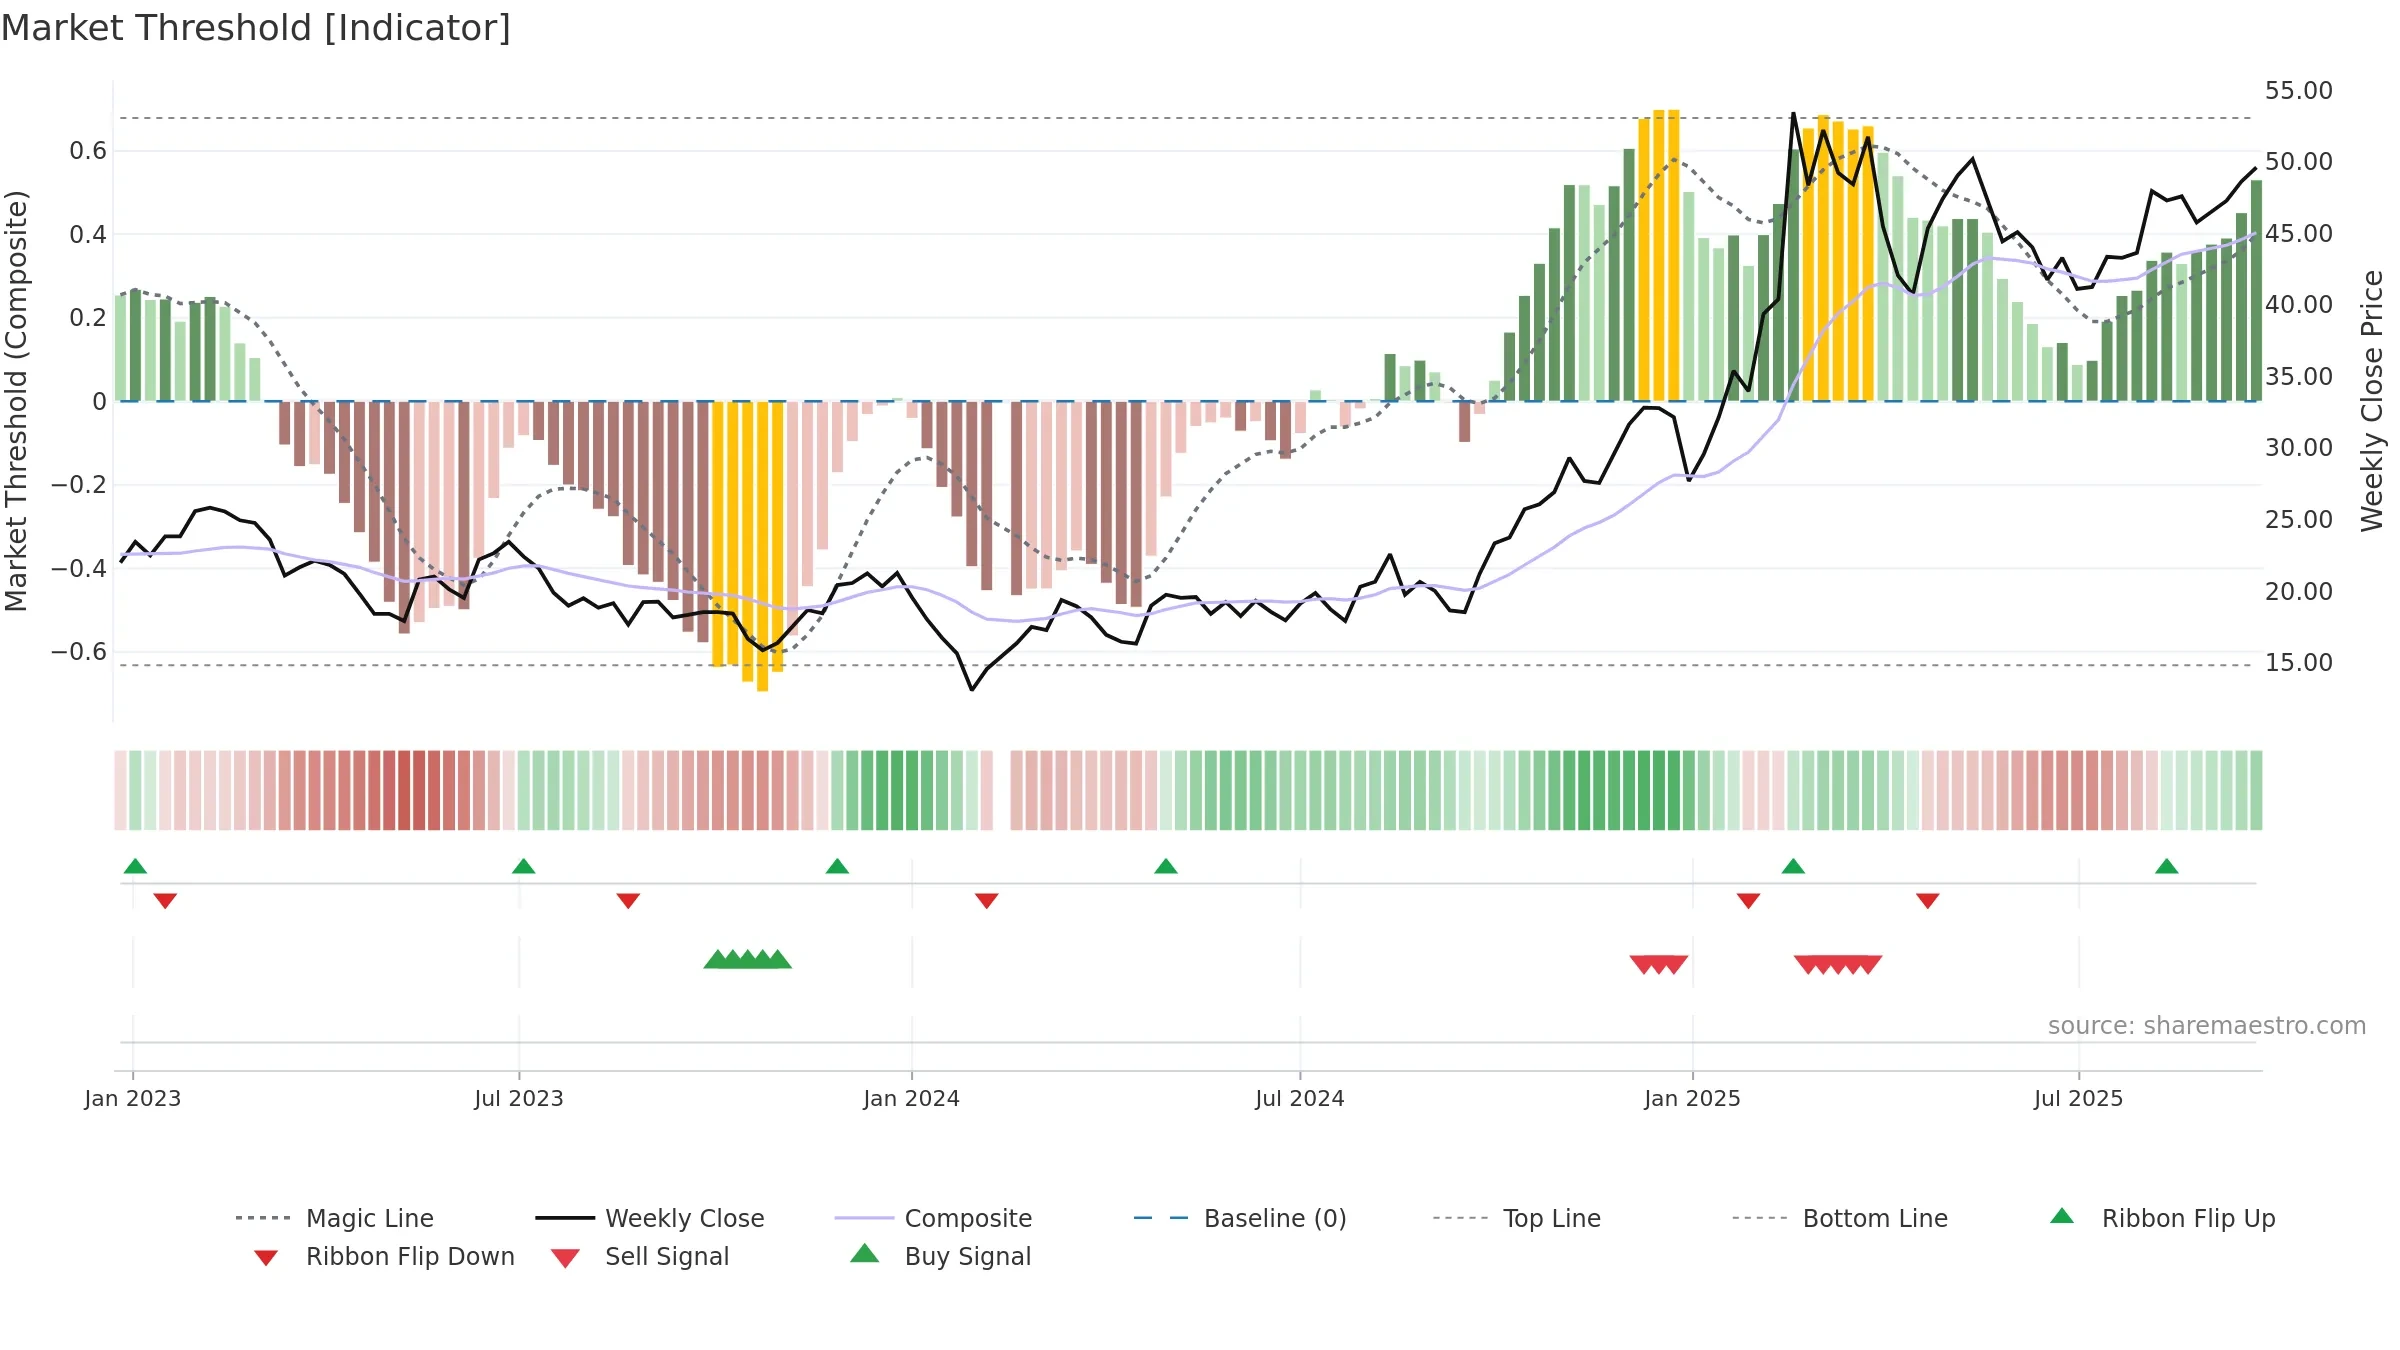
Task: Click the Market Threshold [Indicator] title
Action: coord(256,28)
